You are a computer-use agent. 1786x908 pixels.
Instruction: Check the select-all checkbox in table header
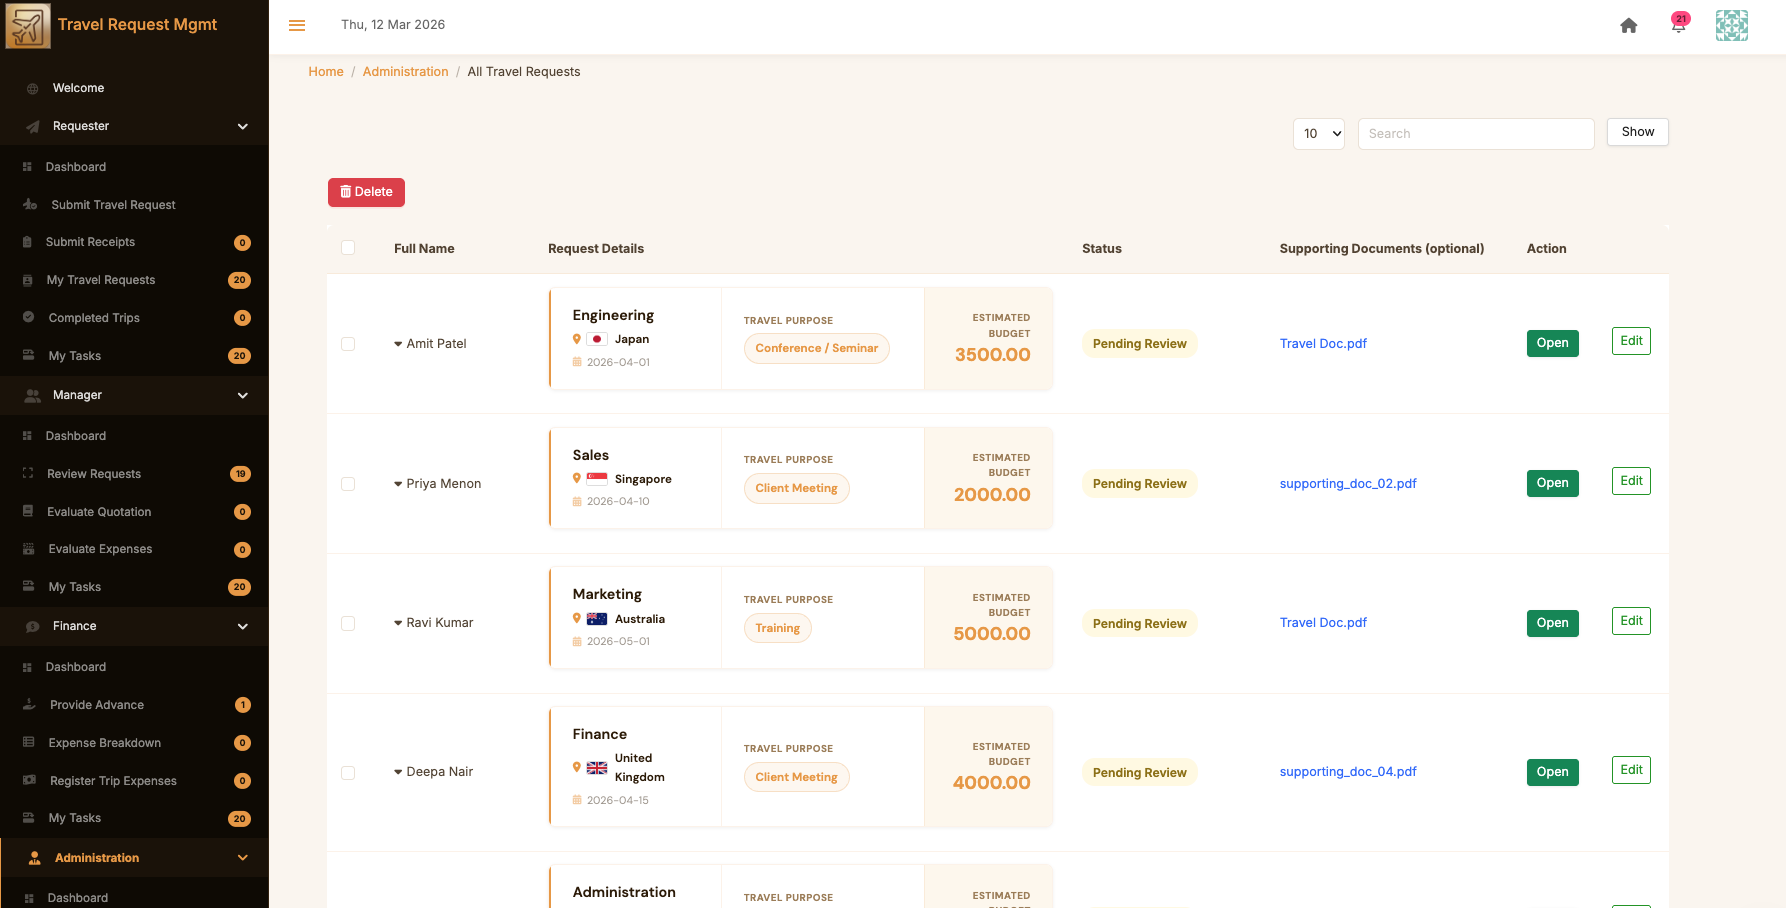coord(348,248)
